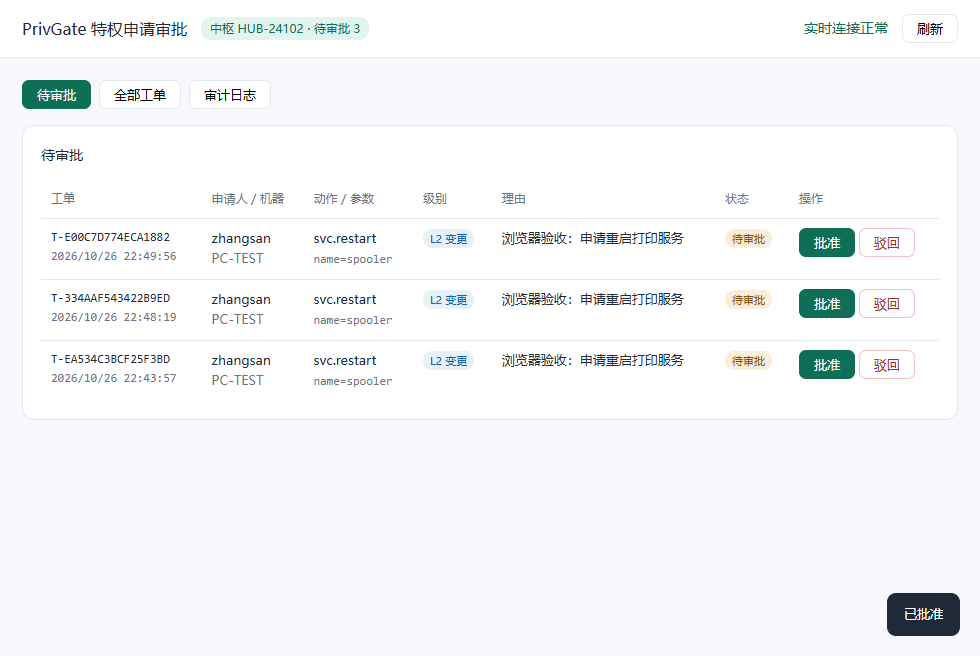The image size is (980, 656).
Task: Select ticket ID T-E00C7D774ECA1882
Action: click(111, 237)
